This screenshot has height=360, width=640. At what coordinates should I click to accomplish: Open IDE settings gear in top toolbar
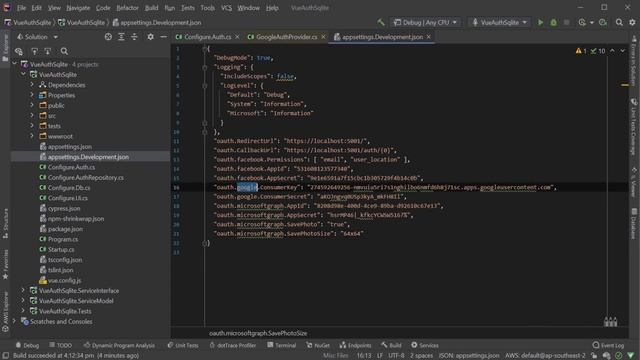pyautogui.click(x=632, y=22)
